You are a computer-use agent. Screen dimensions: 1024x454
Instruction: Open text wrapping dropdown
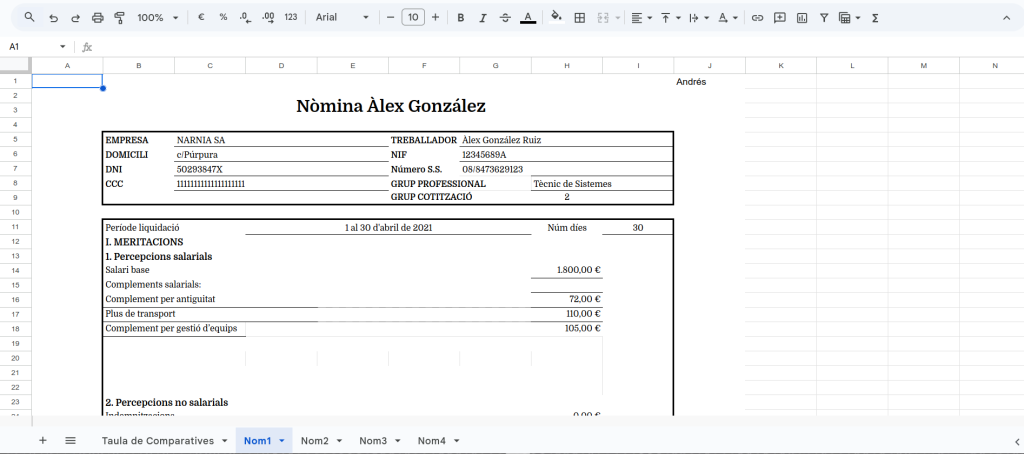point(699,18)
